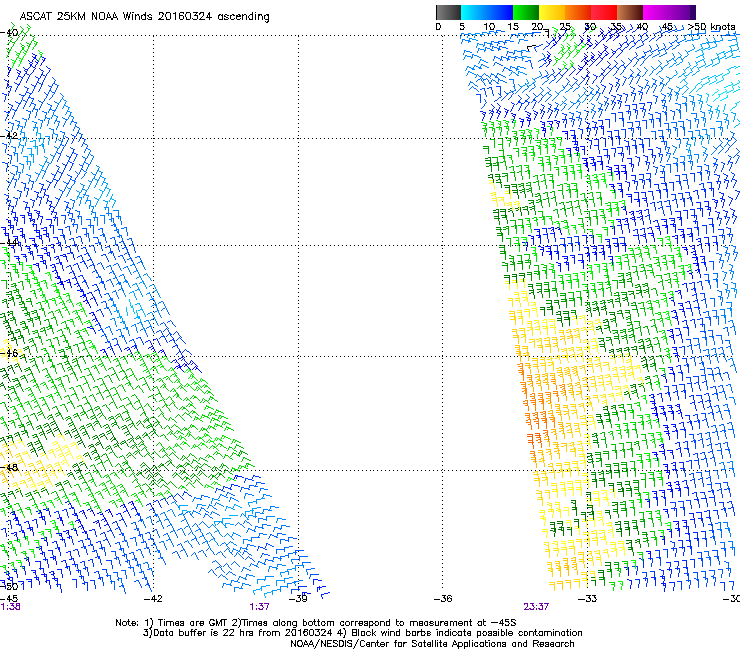
Task: Click the 'NOAA/NESDIS/Center for Satellite Applications and Research' credit
Action: point(432,644)
